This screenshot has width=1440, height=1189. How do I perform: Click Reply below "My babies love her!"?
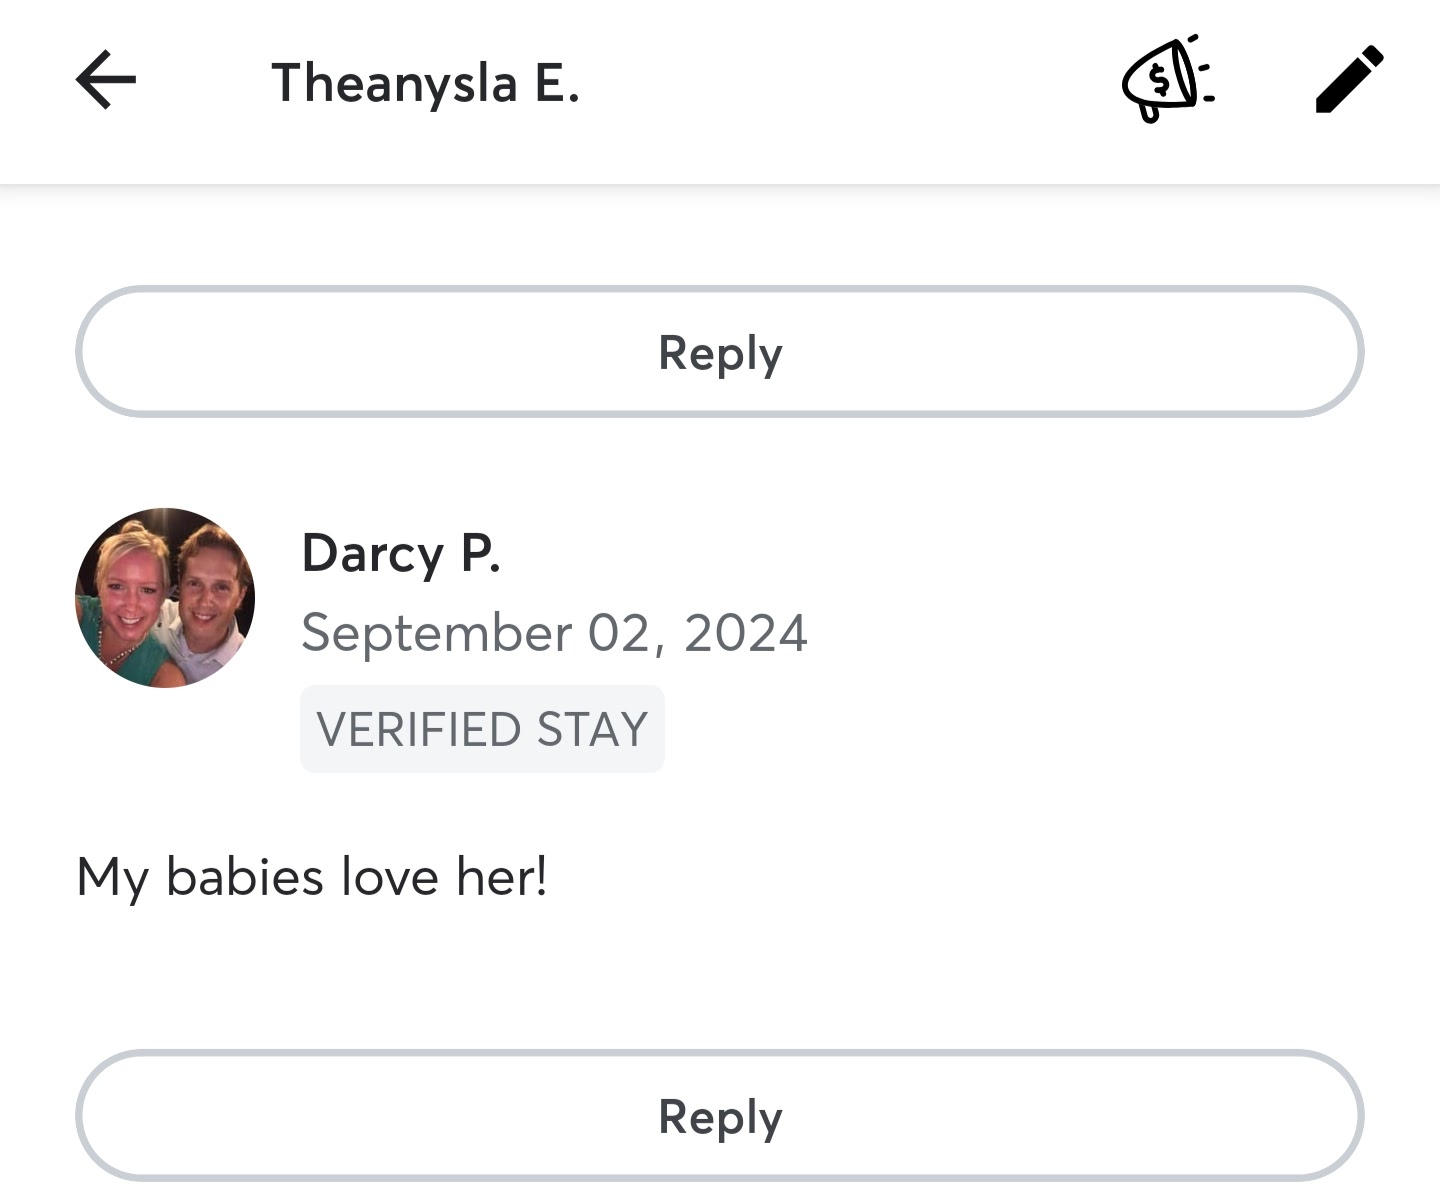[720, 1116]
